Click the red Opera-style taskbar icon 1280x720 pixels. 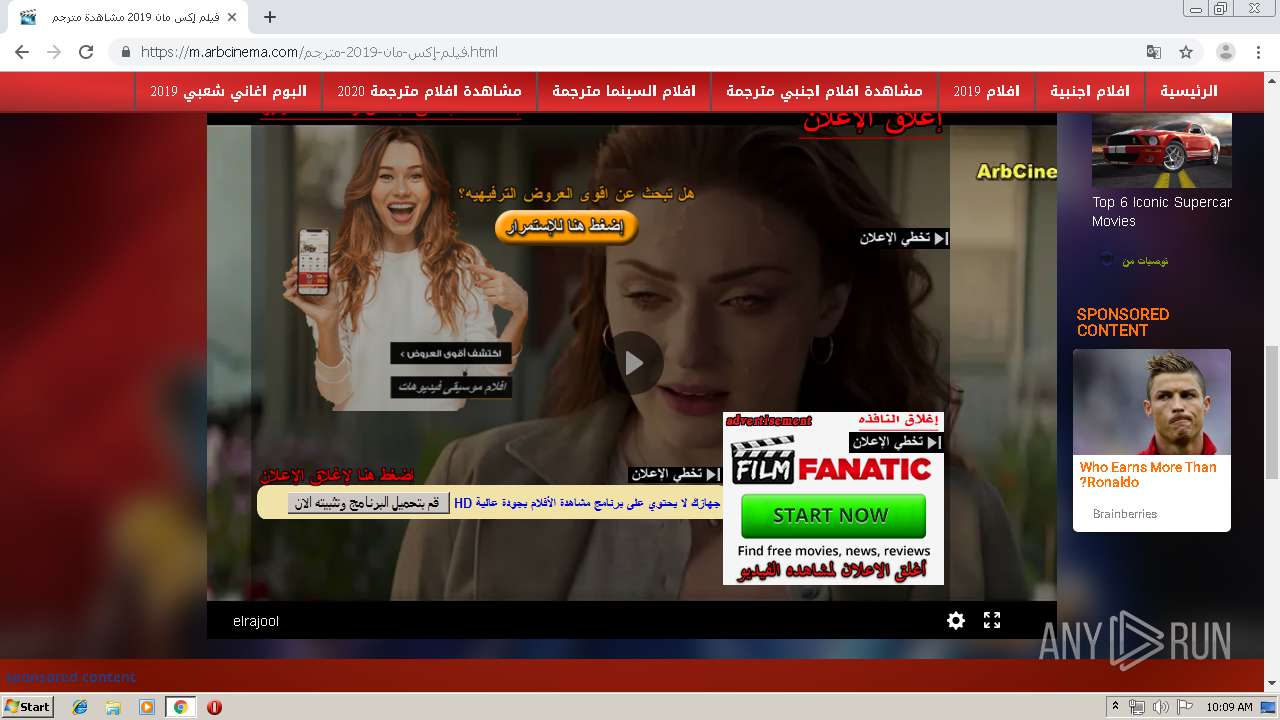(x=214, y=707)
